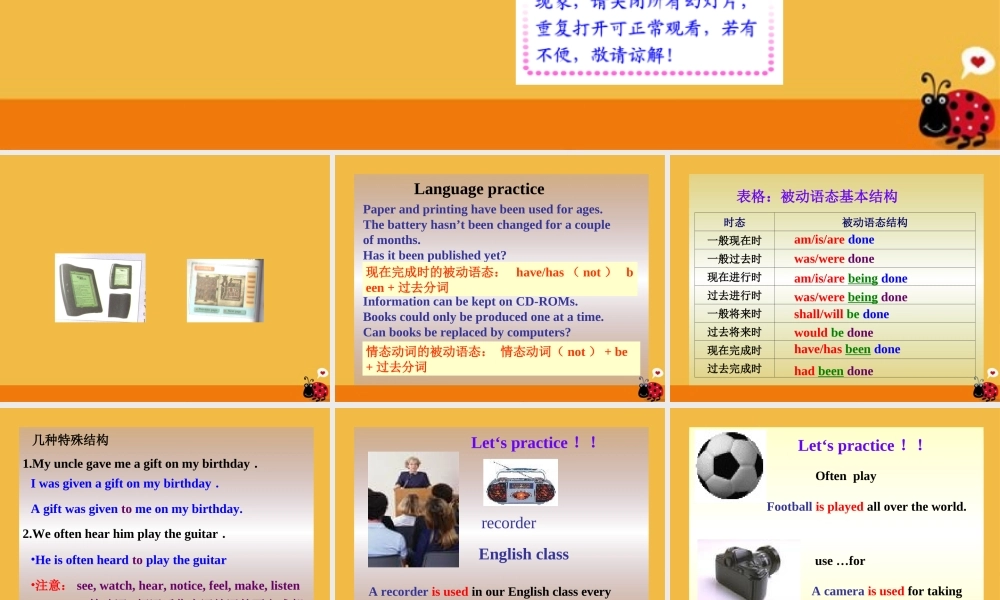Click 'Let's practice' title on the football slide
This screenshot has width=1000, height=600.
point(861,445)
